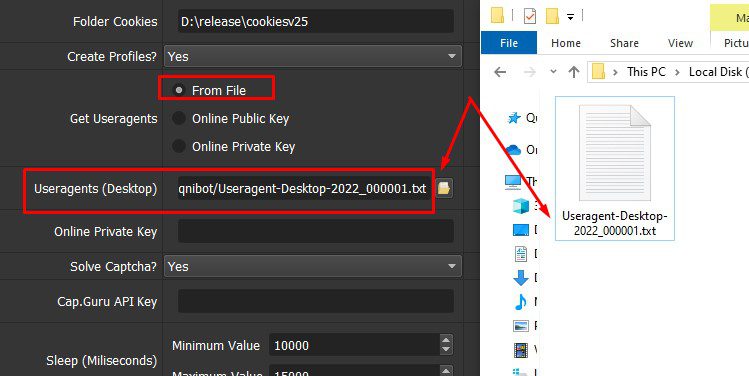This screenshot has height=376, width=749.
Task: Open the Create Profiles dropdown
Action: [x=313, y=56]
